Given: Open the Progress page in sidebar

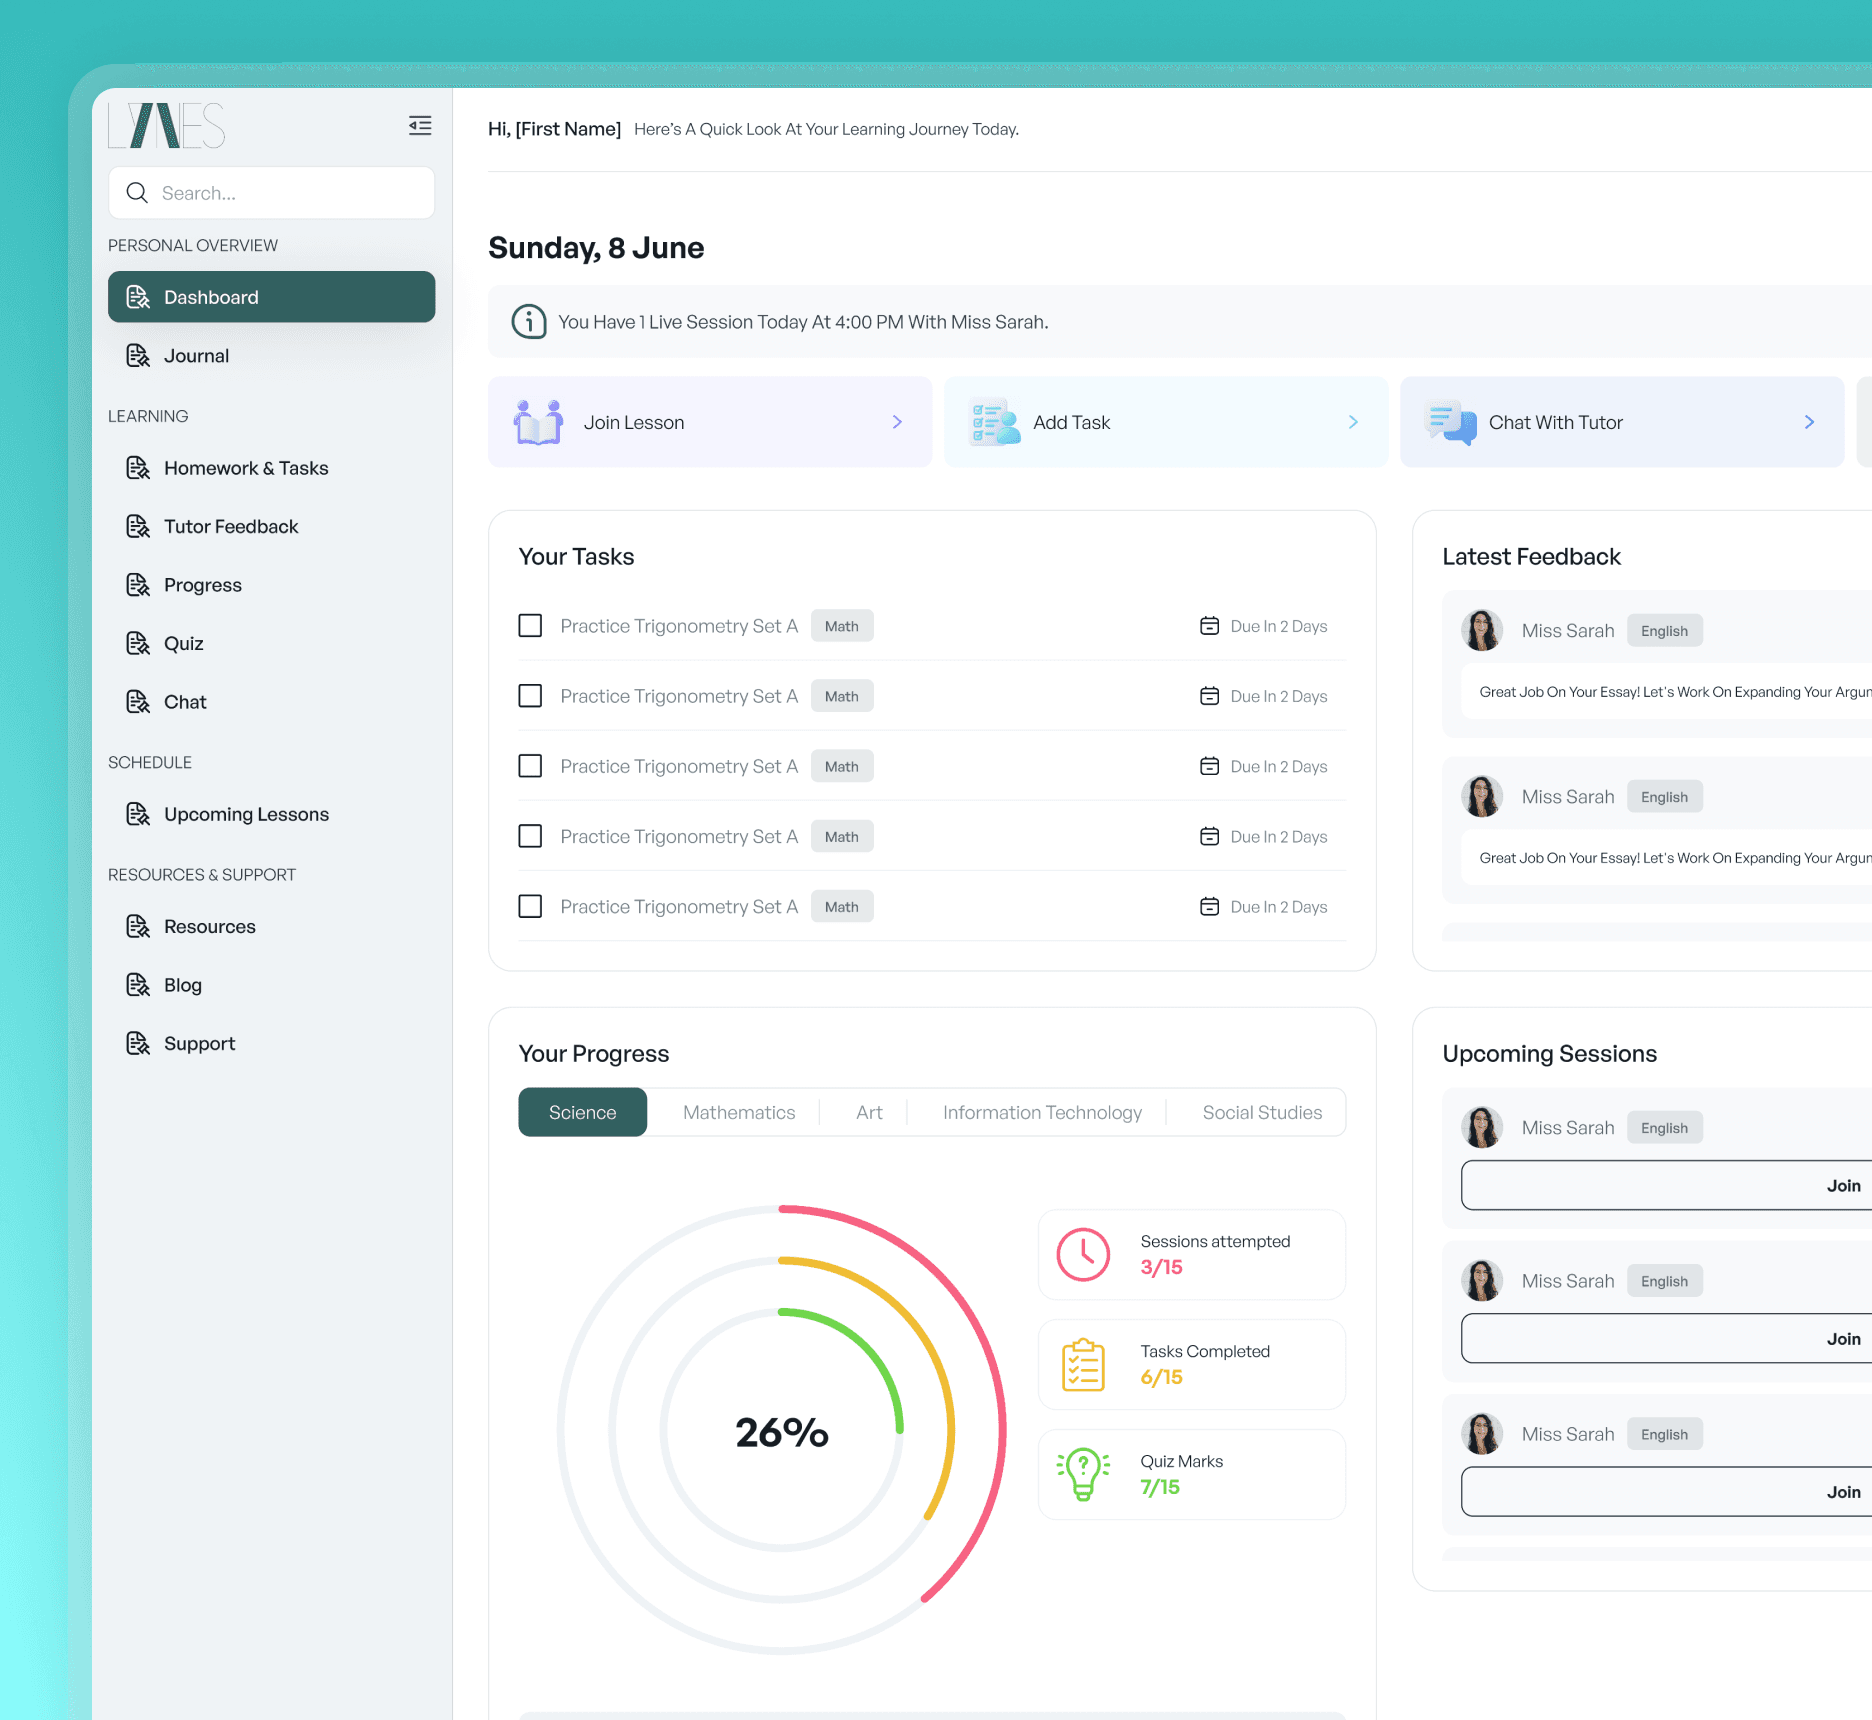Looking at the screenshot, I should pos(272,585).
